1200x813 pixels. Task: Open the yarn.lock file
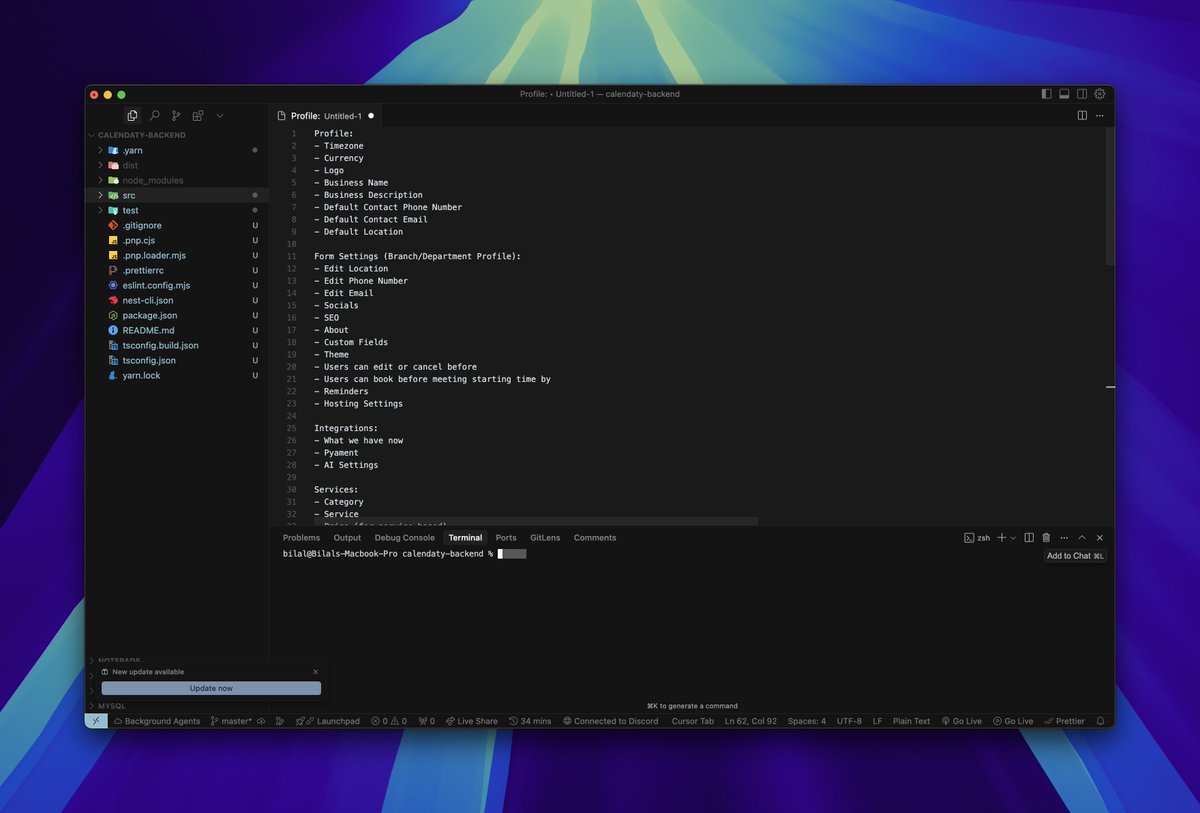(x=141, y=375)
